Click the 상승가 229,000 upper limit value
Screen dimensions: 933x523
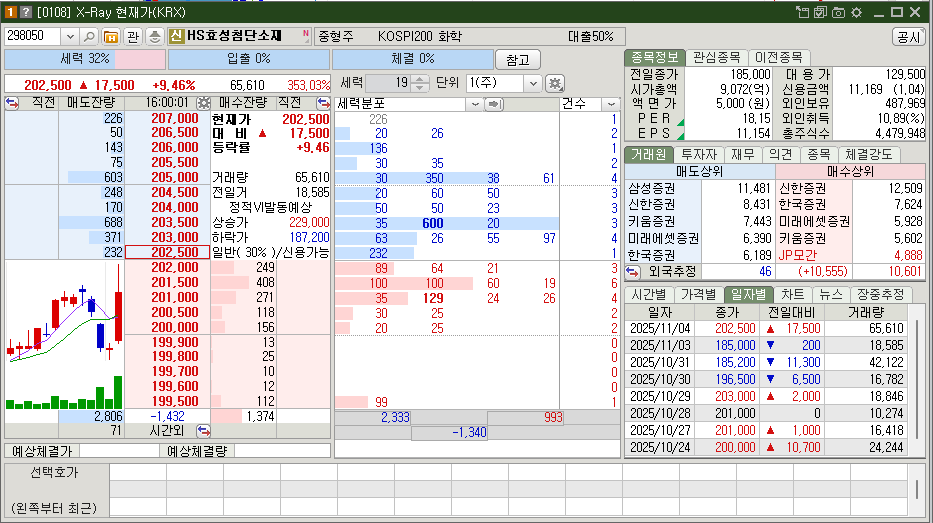[x=309, y=223]
